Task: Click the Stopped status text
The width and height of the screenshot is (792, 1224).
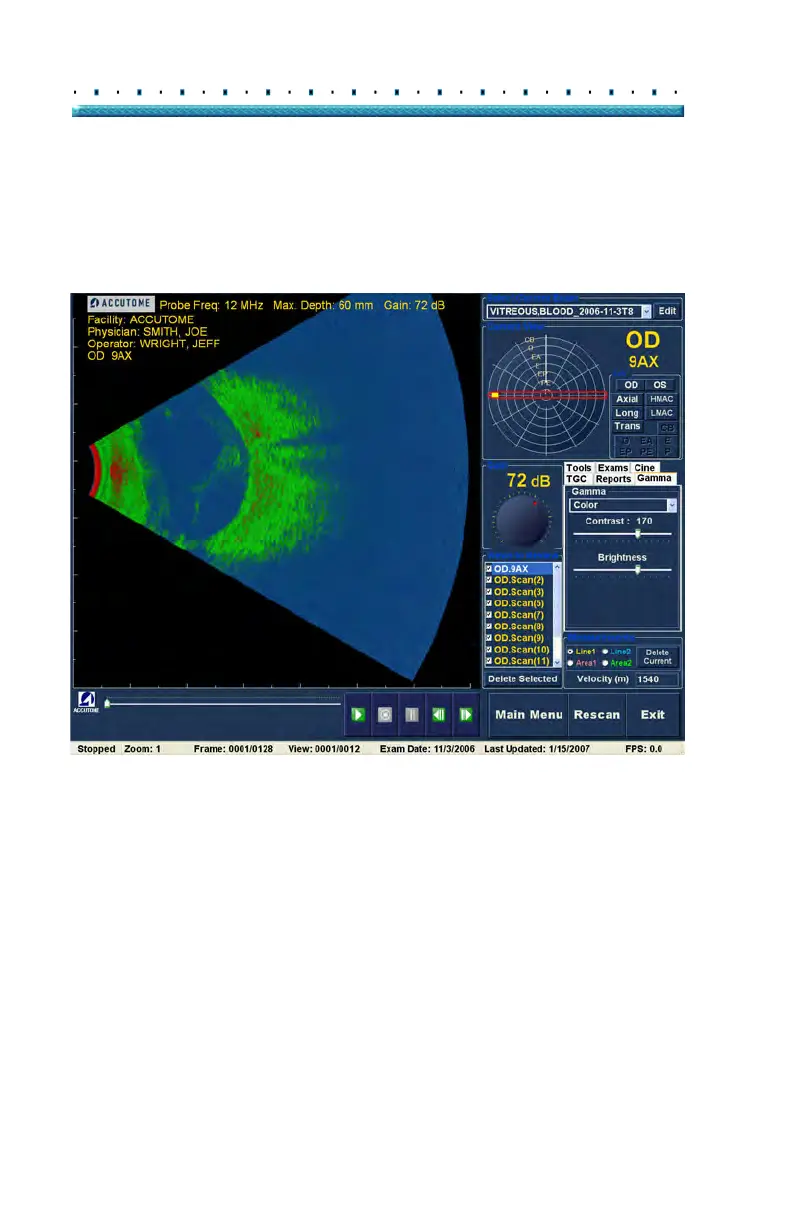Action: 94,748
